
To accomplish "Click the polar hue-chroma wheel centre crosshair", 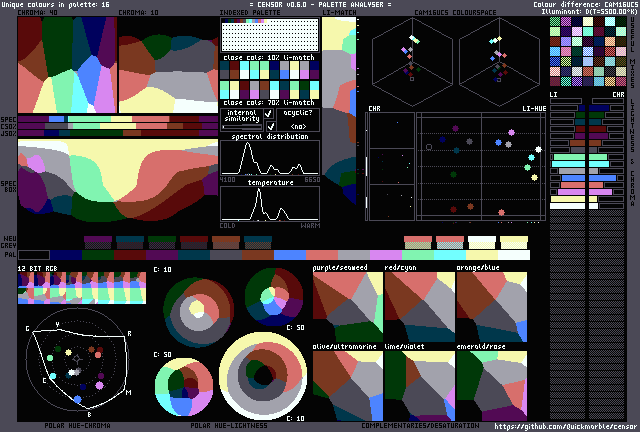I will pyautogui.click(x=78, y=360).
